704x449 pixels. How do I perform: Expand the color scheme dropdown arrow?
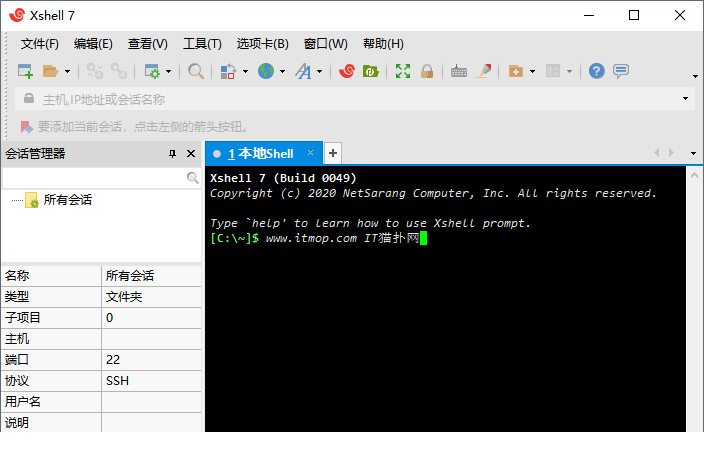coord(245,71)
